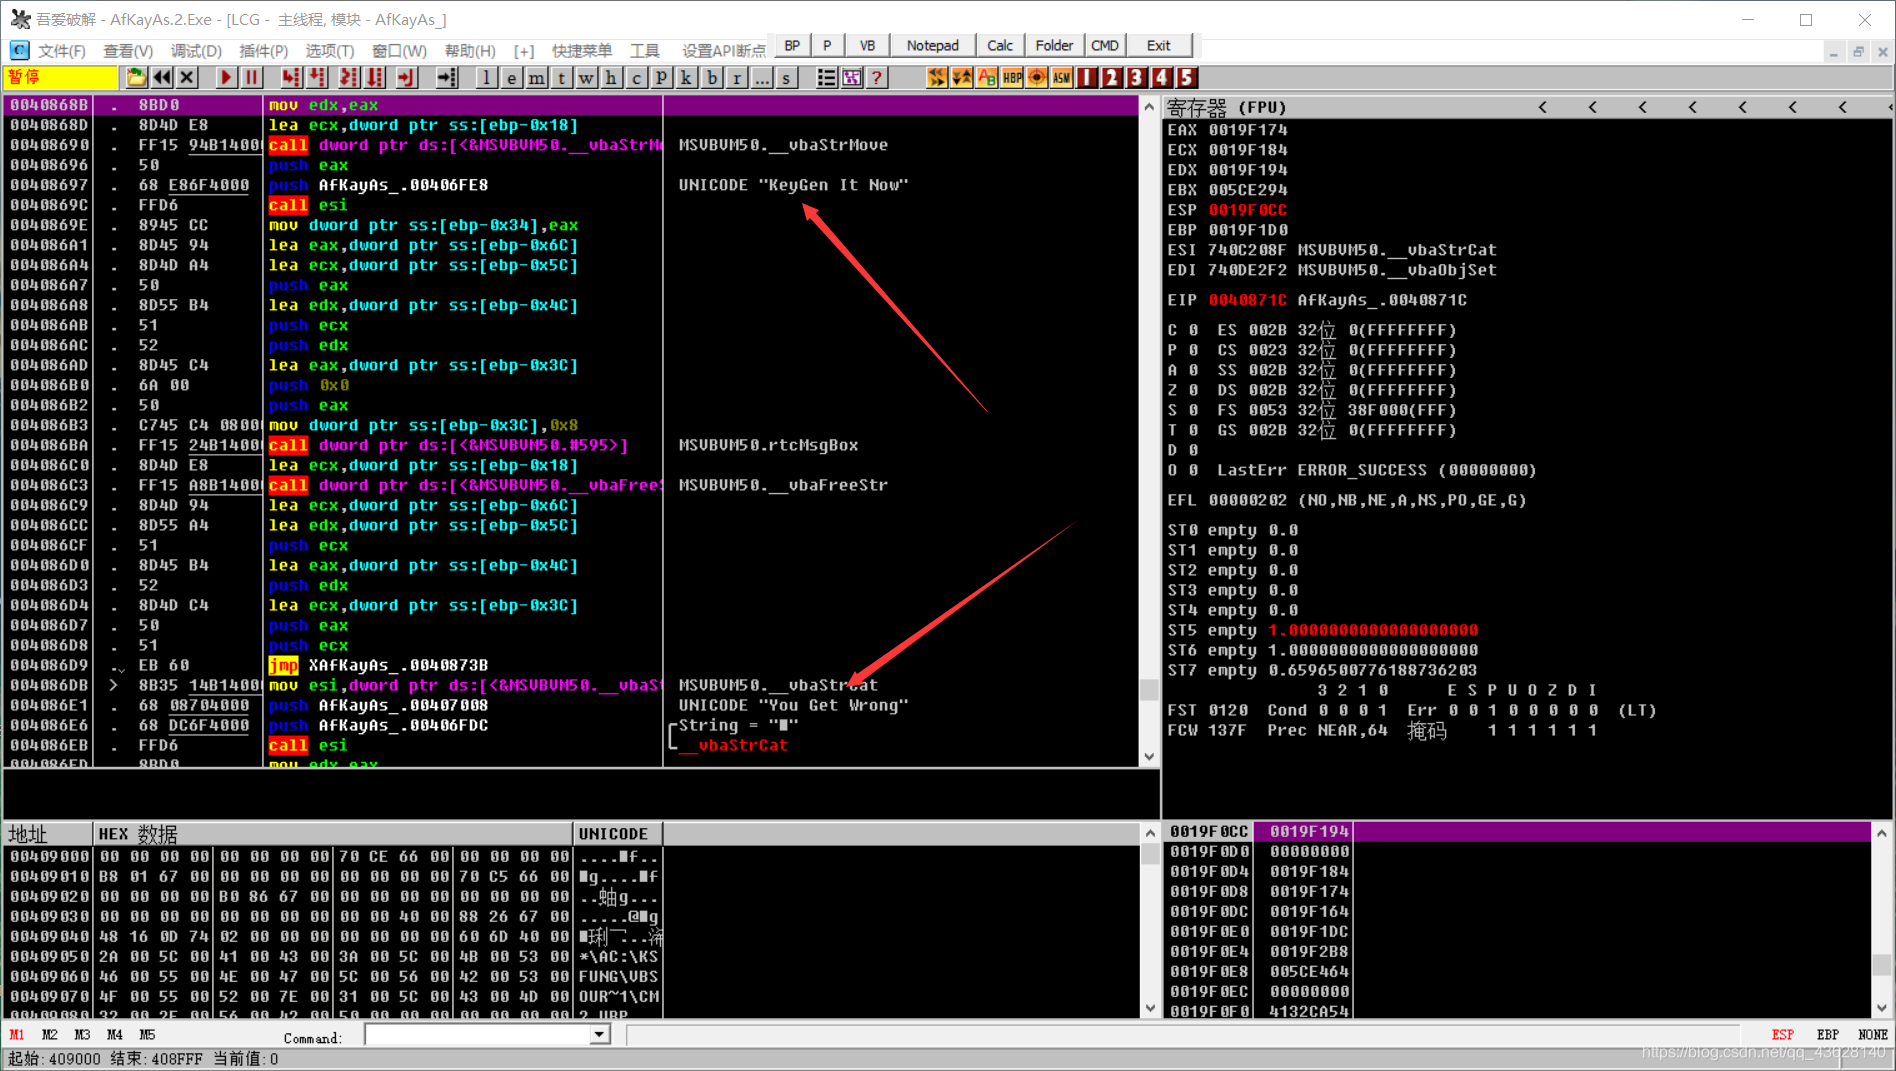
Task: Click the 寄存器 (FPU) registers header
Action: 1226,107
